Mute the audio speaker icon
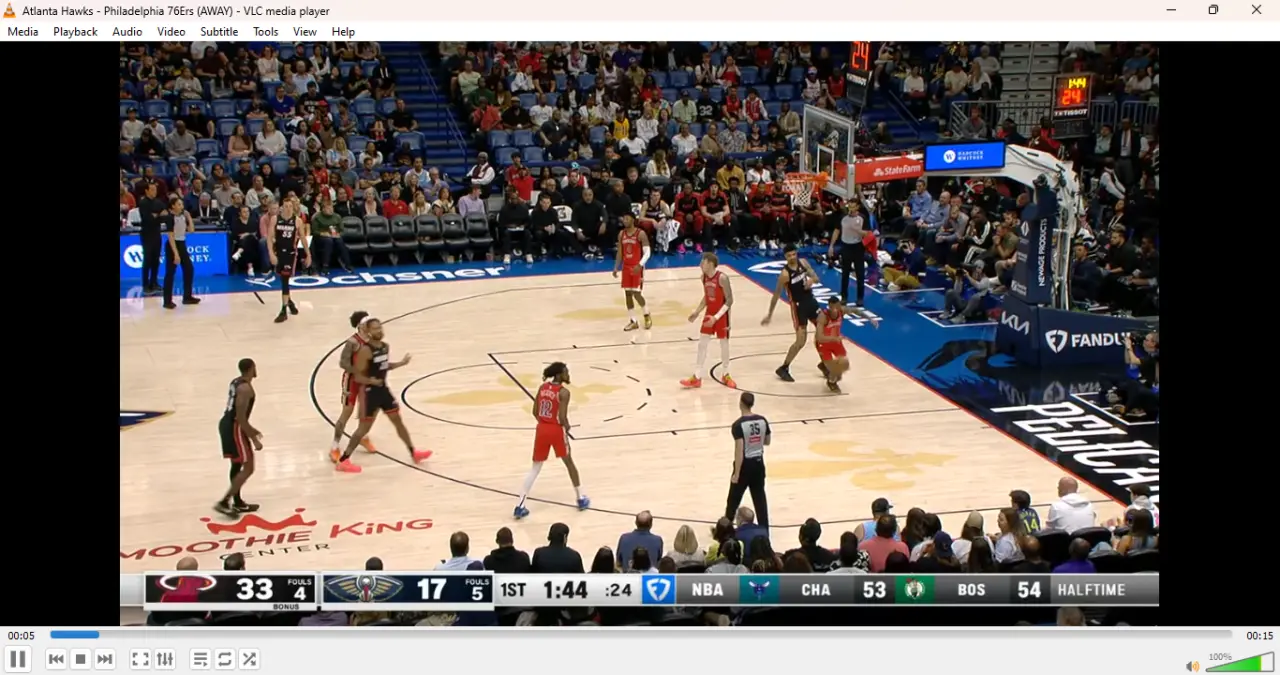1280x675 pixels. (1192, 666)
